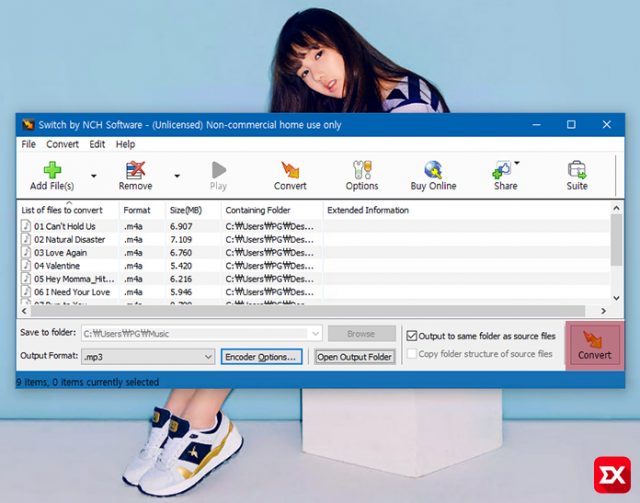The width and height of the screenshot is (640, 503).
Task: Open the Help menu
Action: coord(125,144)
